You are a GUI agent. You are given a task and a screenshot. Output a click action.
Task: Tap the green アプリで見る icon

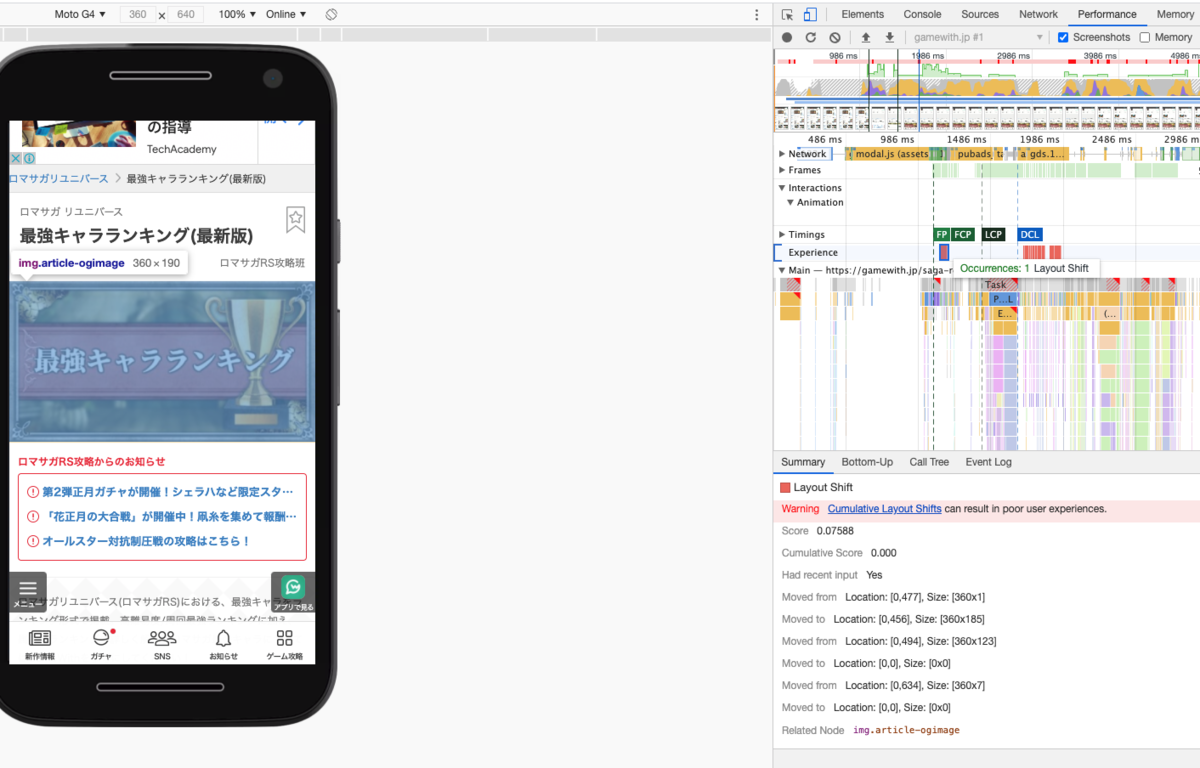[x=293, y=591]
